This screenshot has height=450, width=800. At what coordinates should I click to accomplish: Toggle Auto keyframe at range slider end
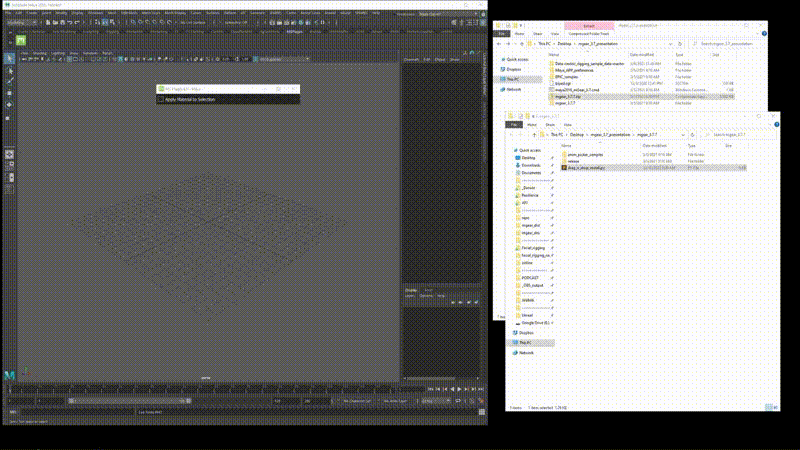472,401
